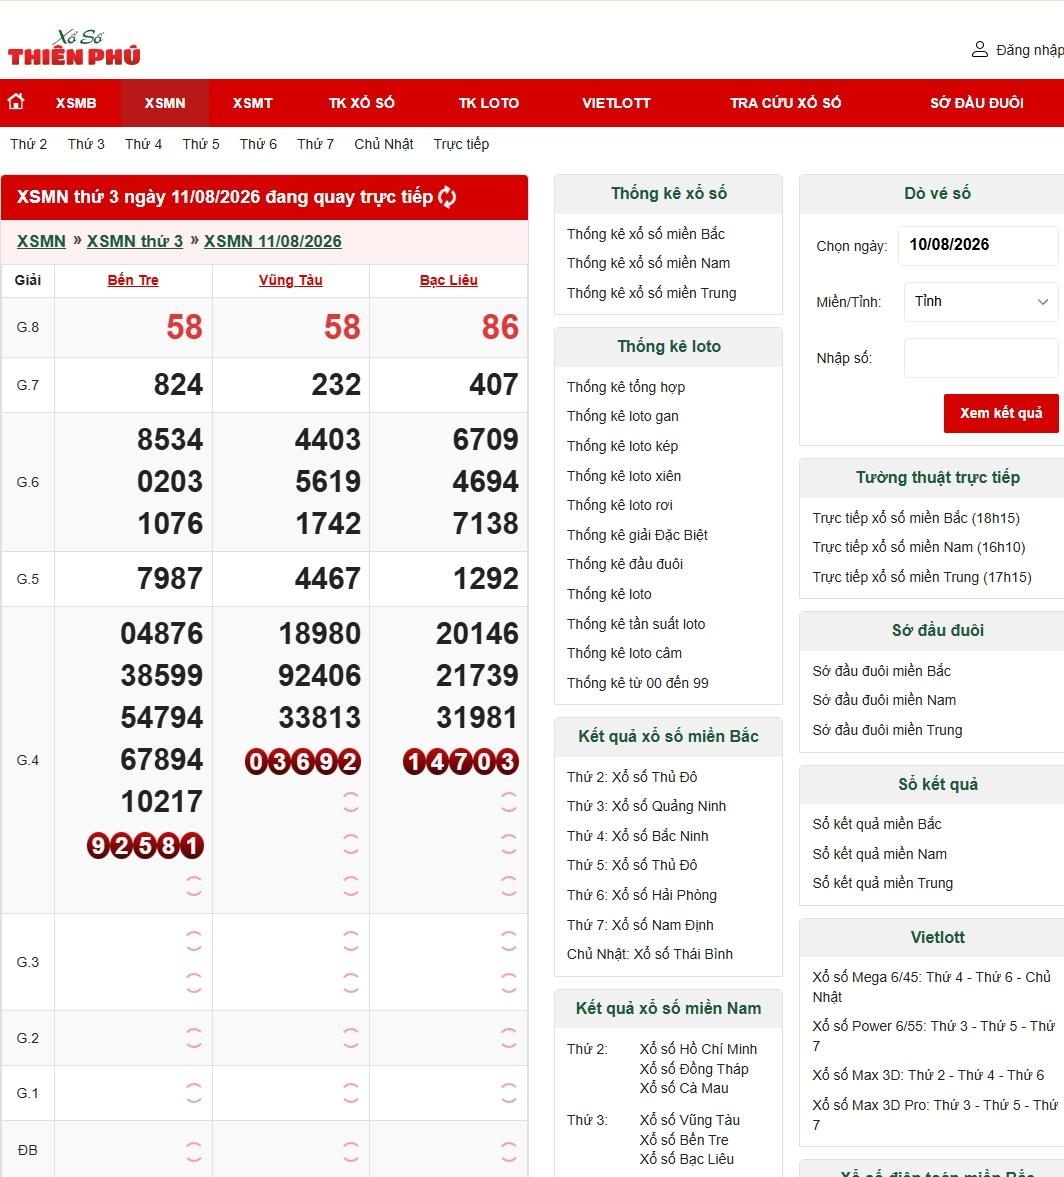This screenshot has width=1064, height=1177.
Task: Open Thống kê xổ số miền Bắc
Action: coord(646,234)
